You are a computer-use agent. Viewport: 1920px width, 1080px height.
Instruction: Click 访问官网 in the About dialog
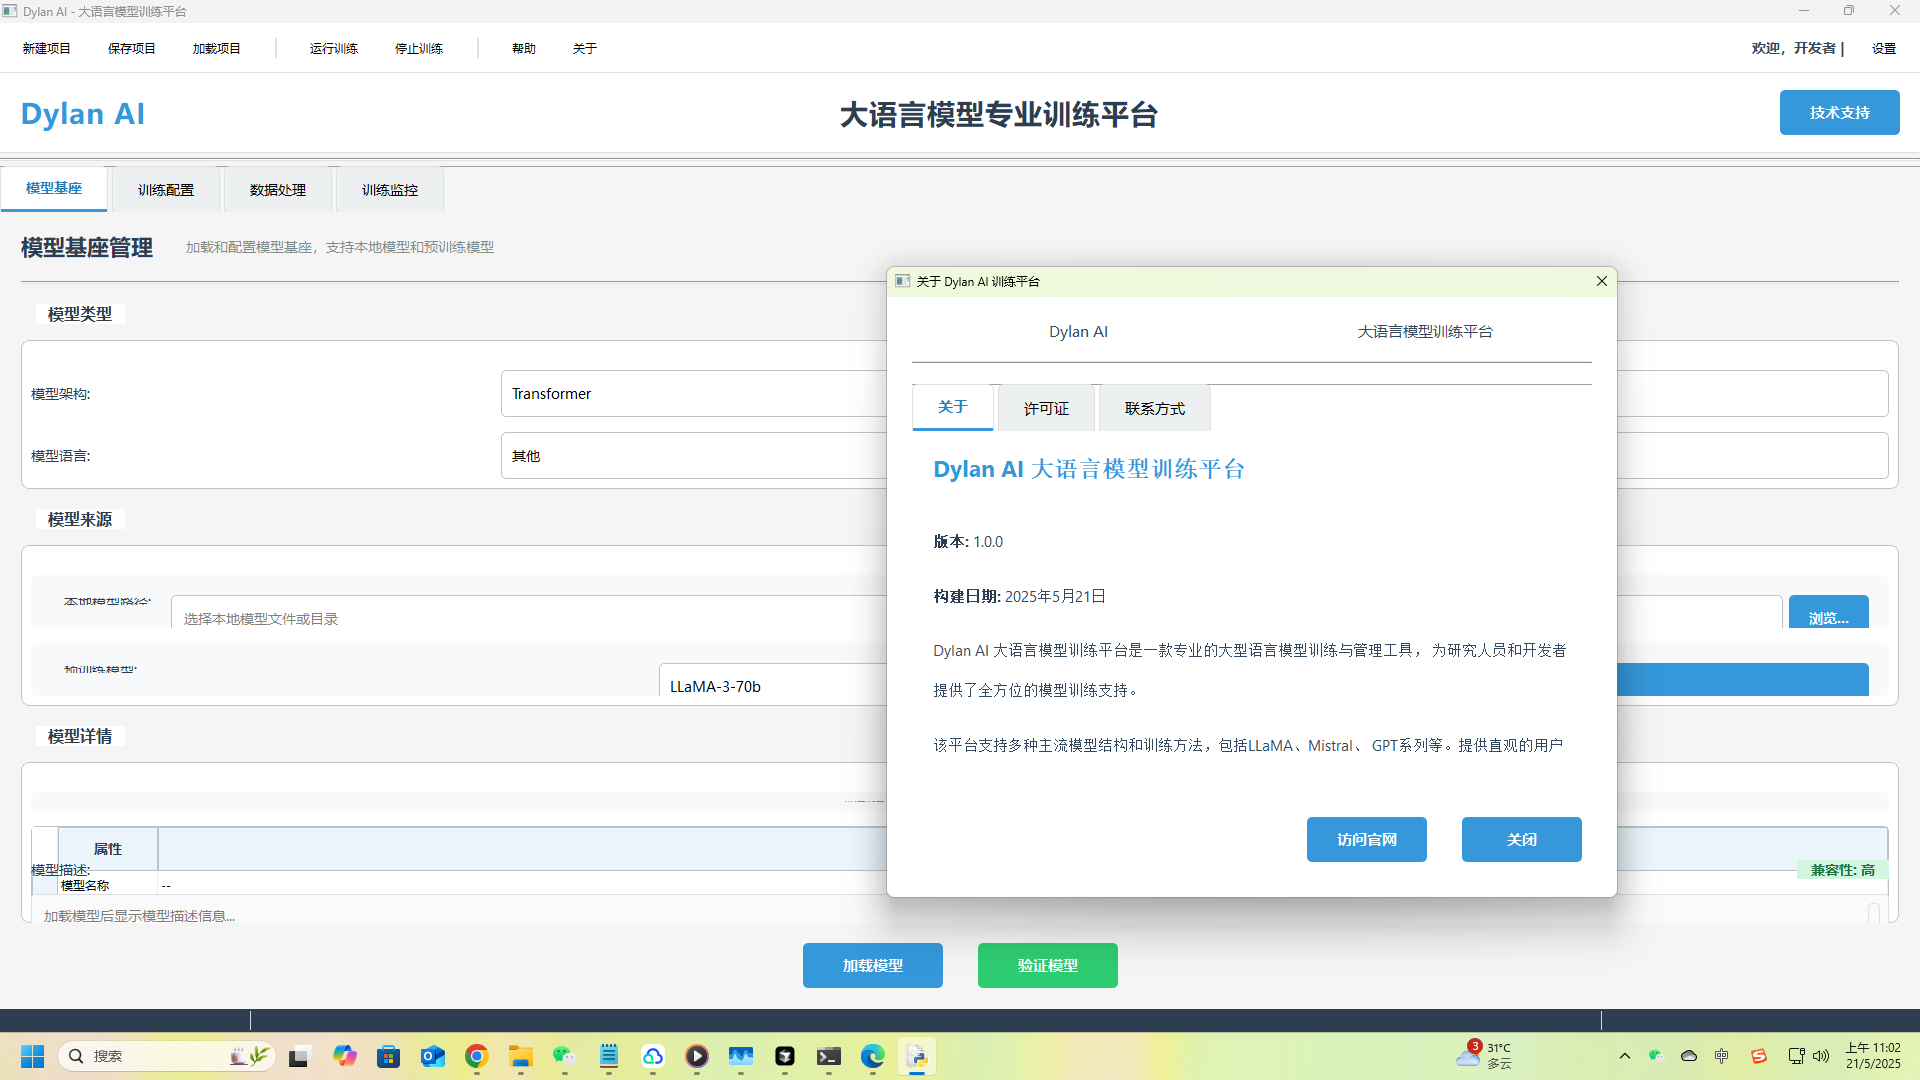(x=1366, y=839)
